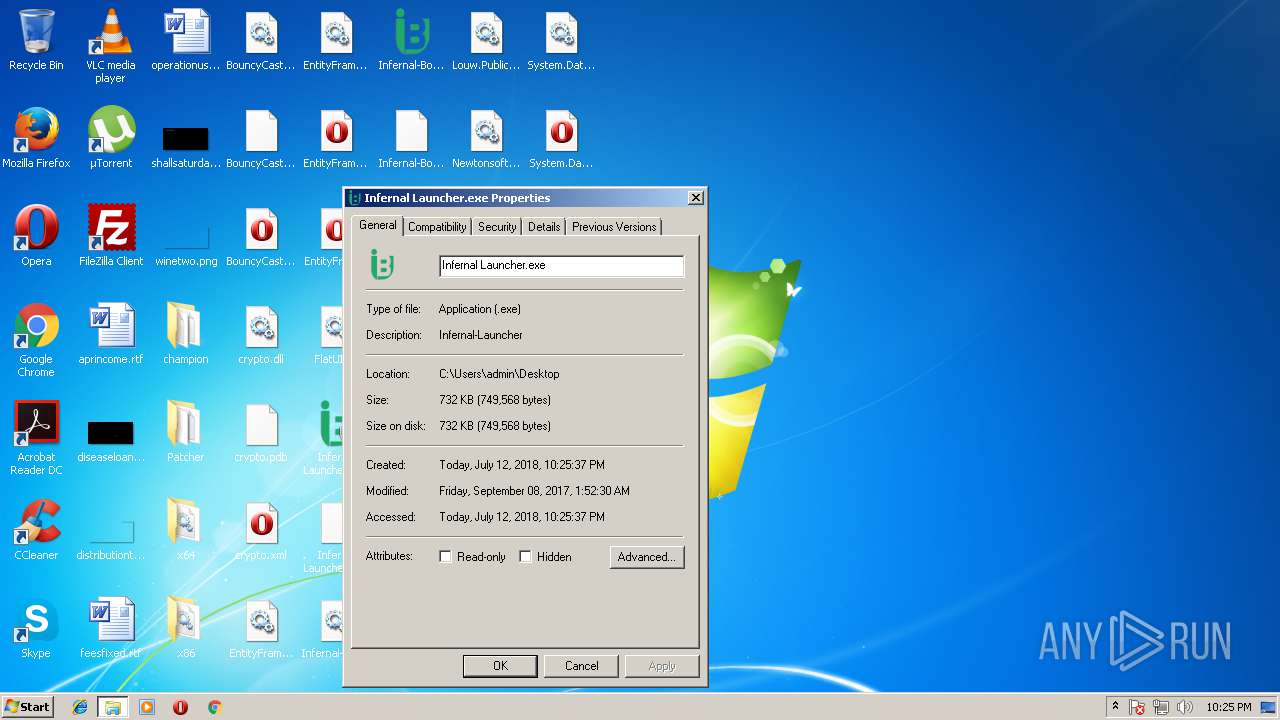Open the Recycle Bin desktop icon
This screenshot has width=1280, height=720.
pyautogui.click(x=36, y=40)
